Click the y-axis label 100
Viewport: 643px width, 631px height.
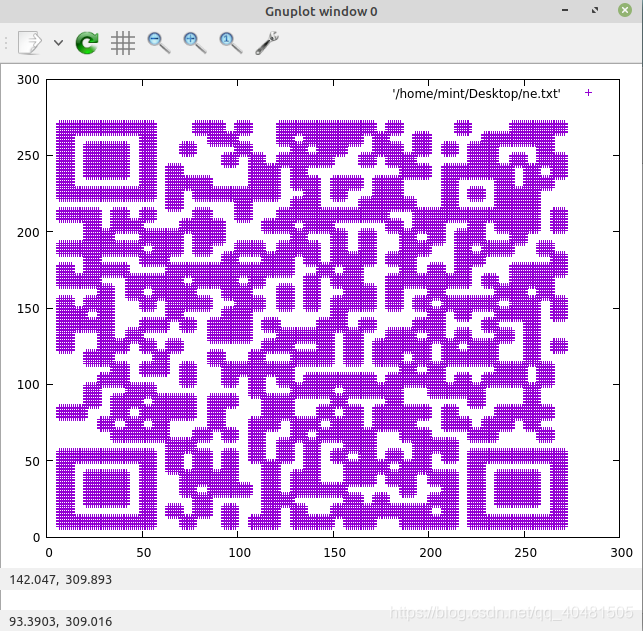coord(28,385)
